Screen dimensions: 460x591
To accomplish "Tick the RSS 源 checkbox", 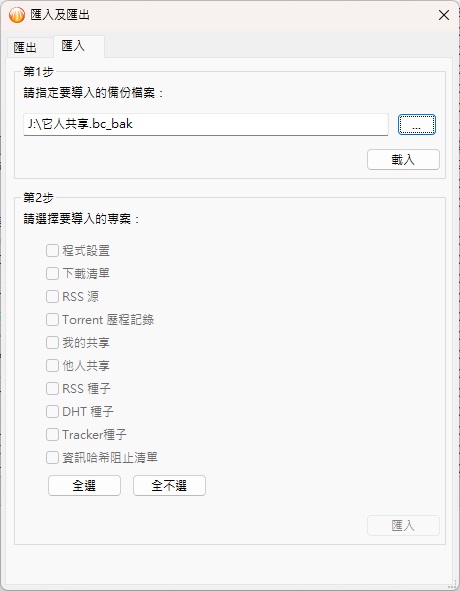I will (x=52, y=297).
